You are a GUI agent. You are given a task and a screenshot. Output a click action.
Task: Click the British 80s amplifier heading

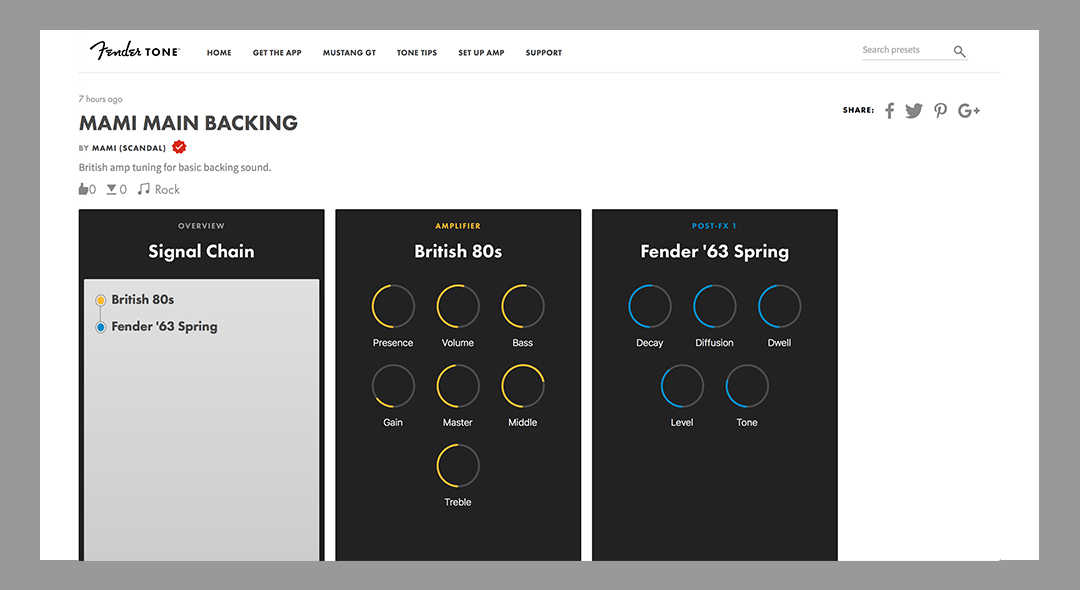pos(458,251)
